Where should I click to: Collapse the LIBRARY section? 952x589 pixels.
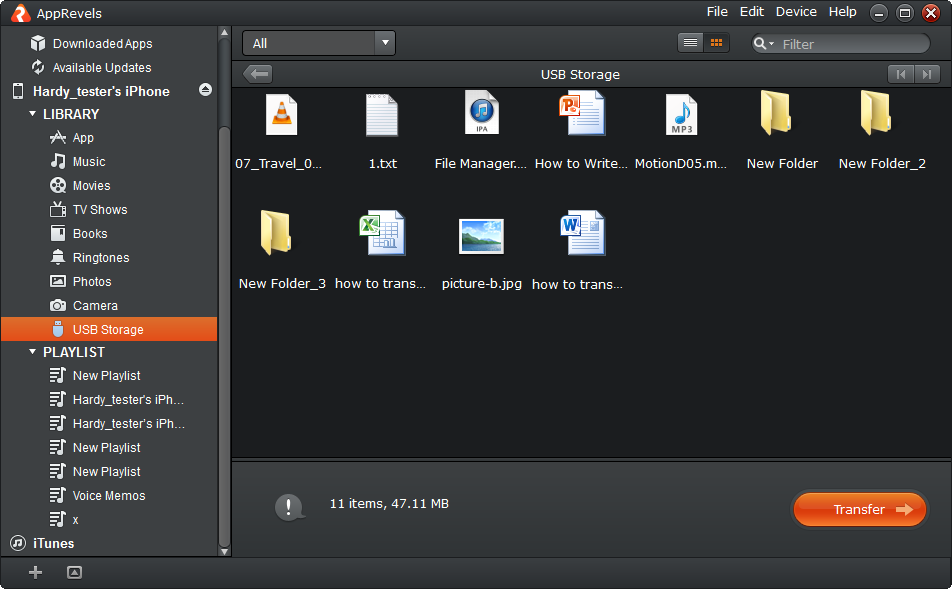32,114
